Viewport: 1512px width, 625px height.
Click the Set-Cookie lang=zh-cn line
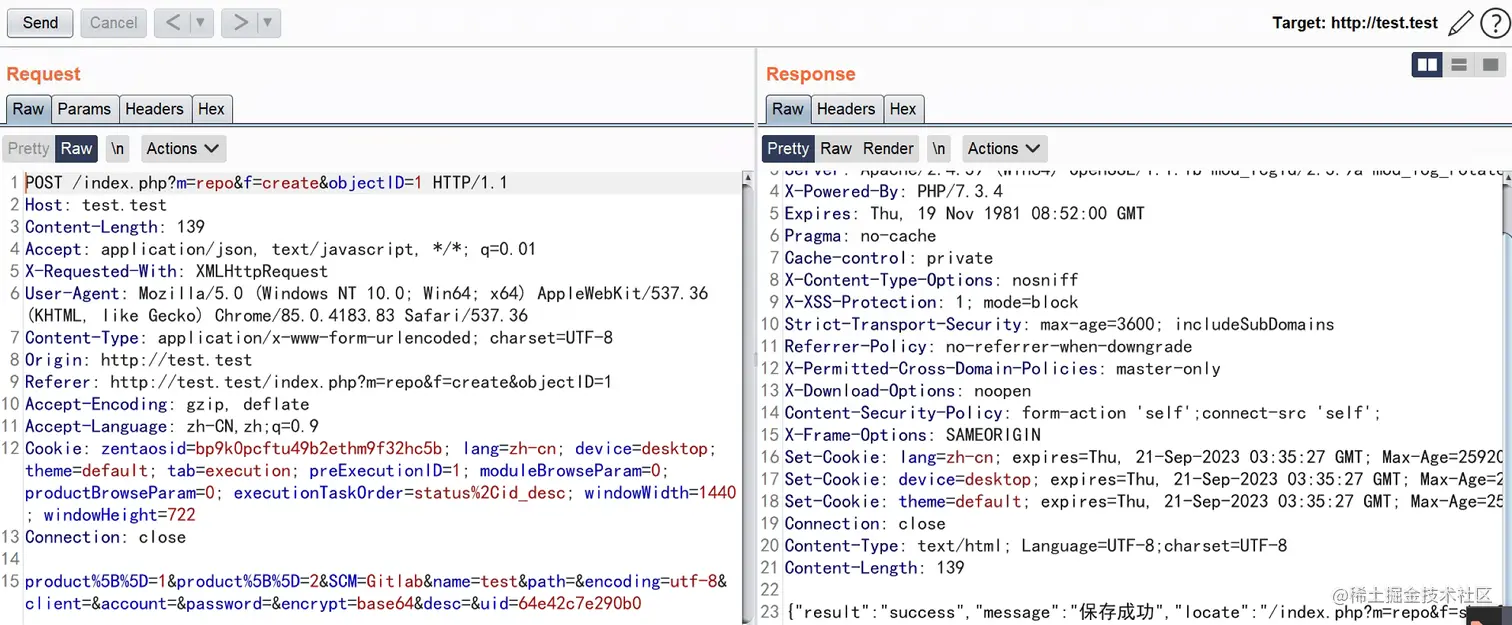point(1143,457)
